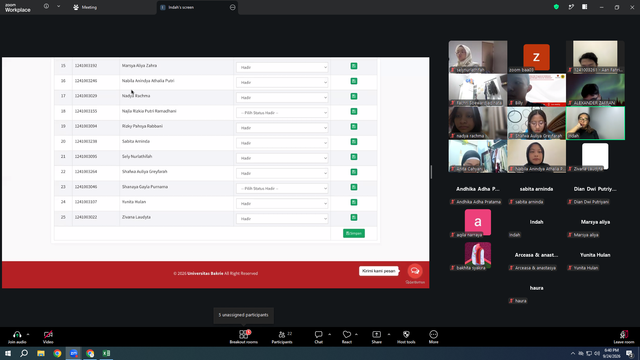Click green note icon for Nabila Anindya row
640x360 pixels.
354,81
